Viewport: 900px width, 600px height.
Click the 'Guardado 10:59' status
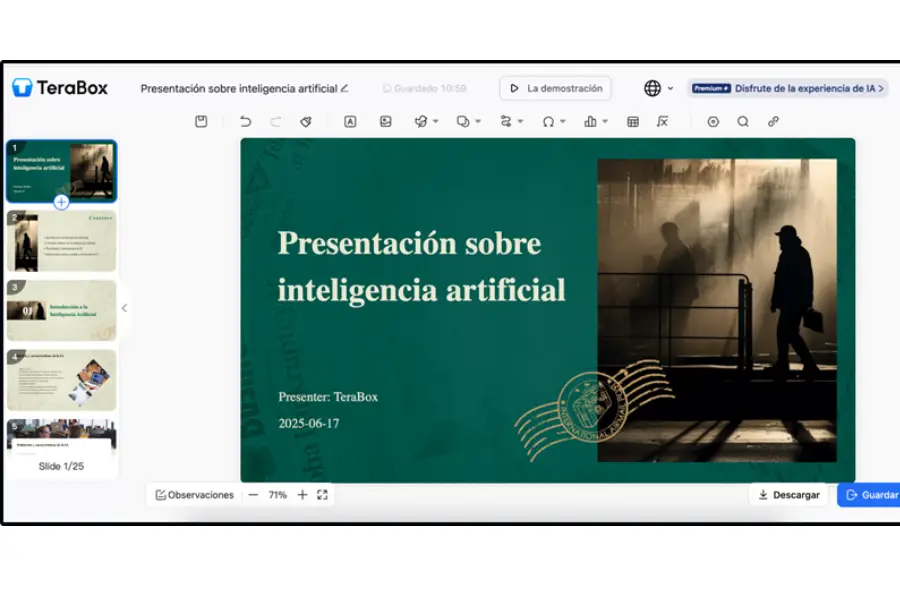click(425, 88)
